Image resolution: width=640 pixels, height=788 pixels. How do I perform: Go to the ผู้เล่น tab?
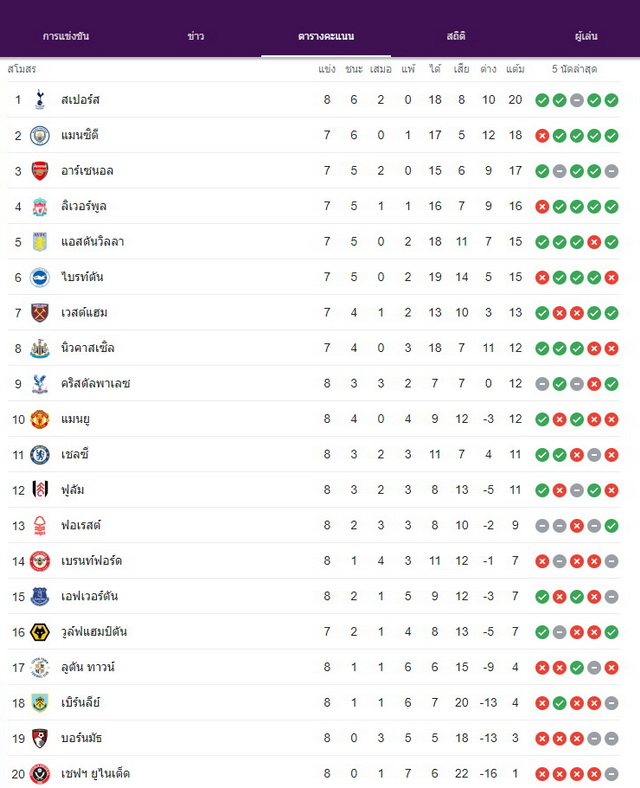(x=586, y=36)
